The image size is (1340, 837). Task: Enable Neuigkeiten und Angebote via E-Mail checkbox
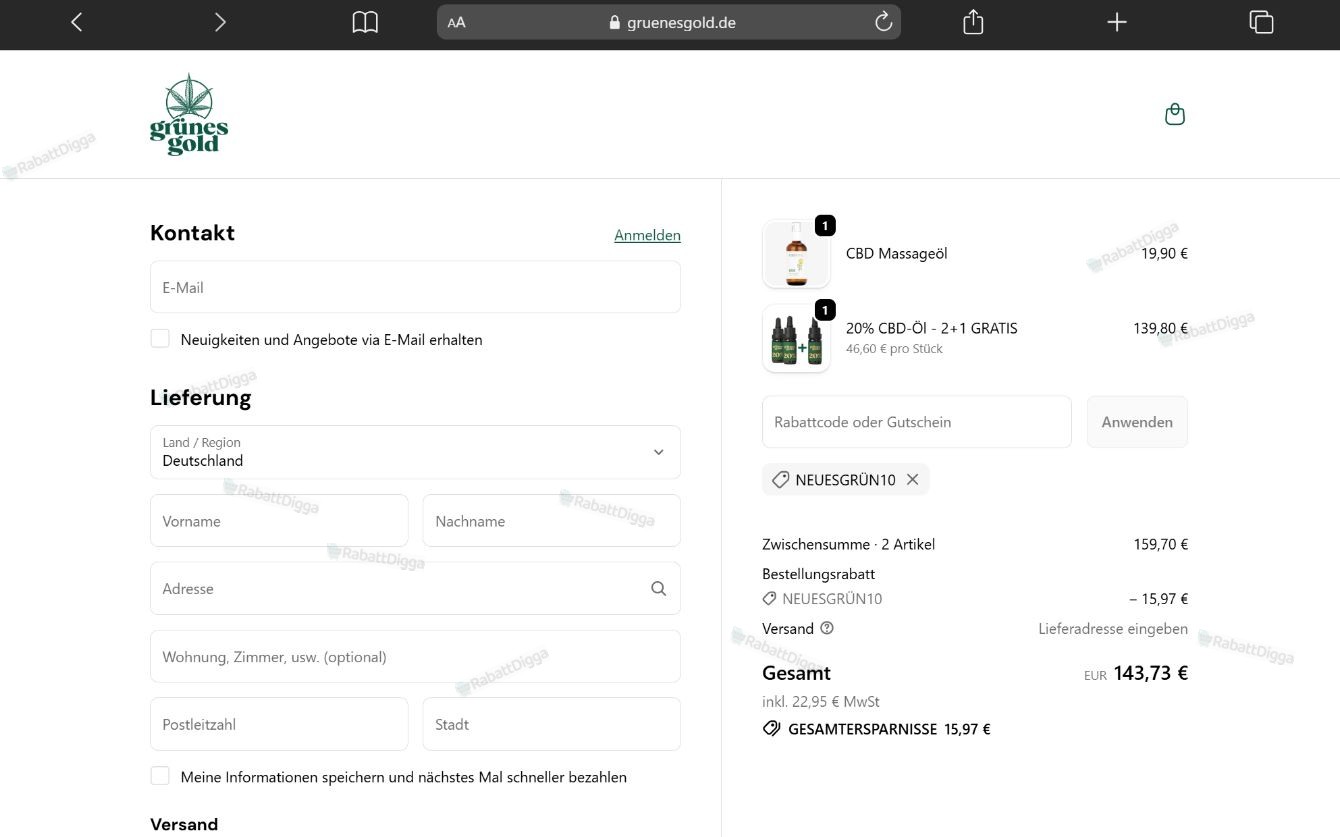[160, 339]
